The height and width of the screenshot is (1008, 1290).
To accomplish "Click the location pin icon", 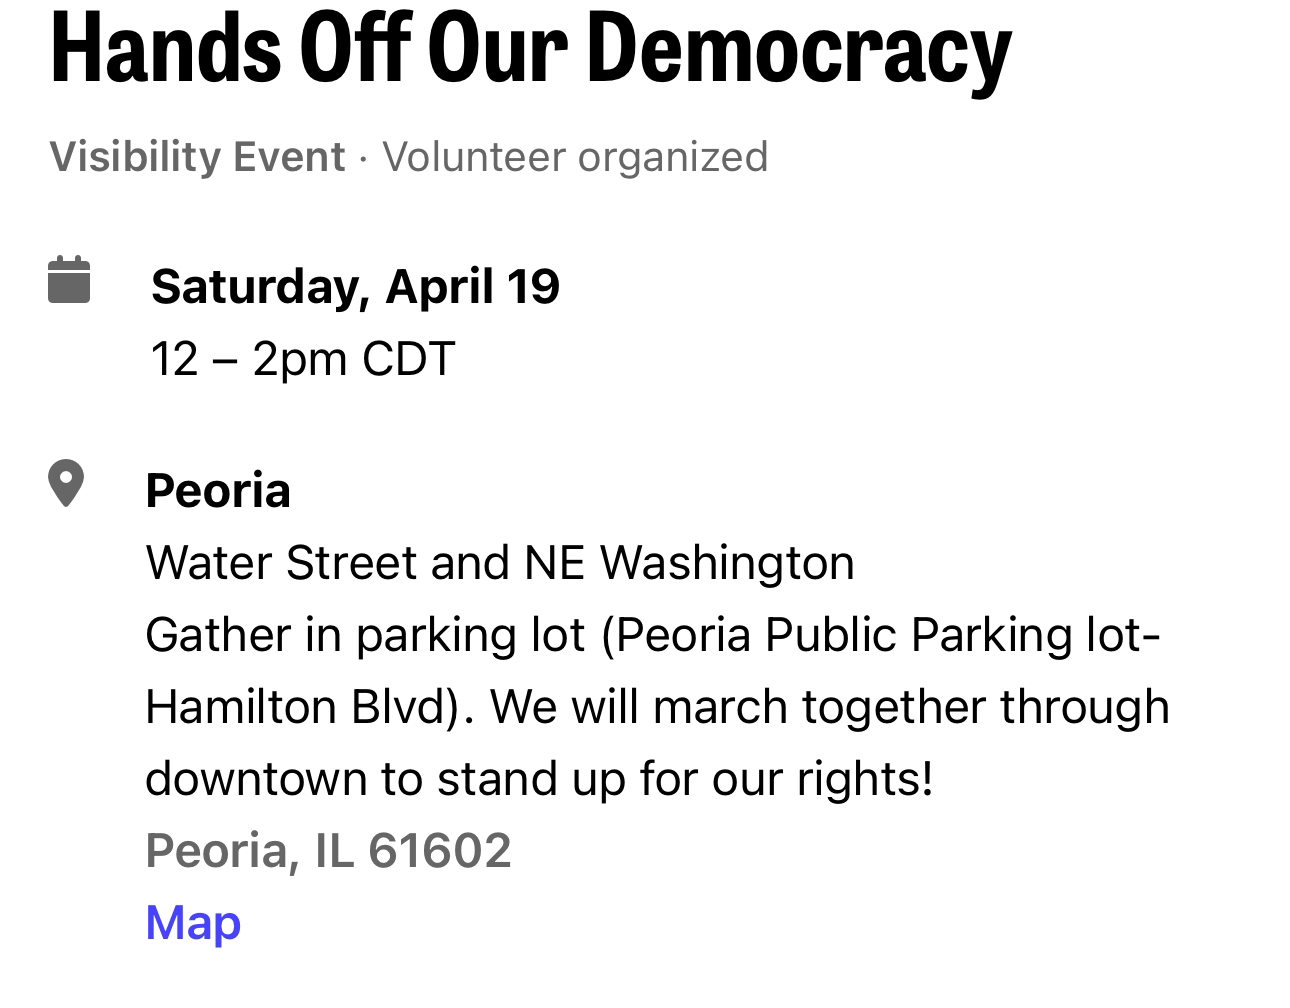I will click(x=66, y=484).
